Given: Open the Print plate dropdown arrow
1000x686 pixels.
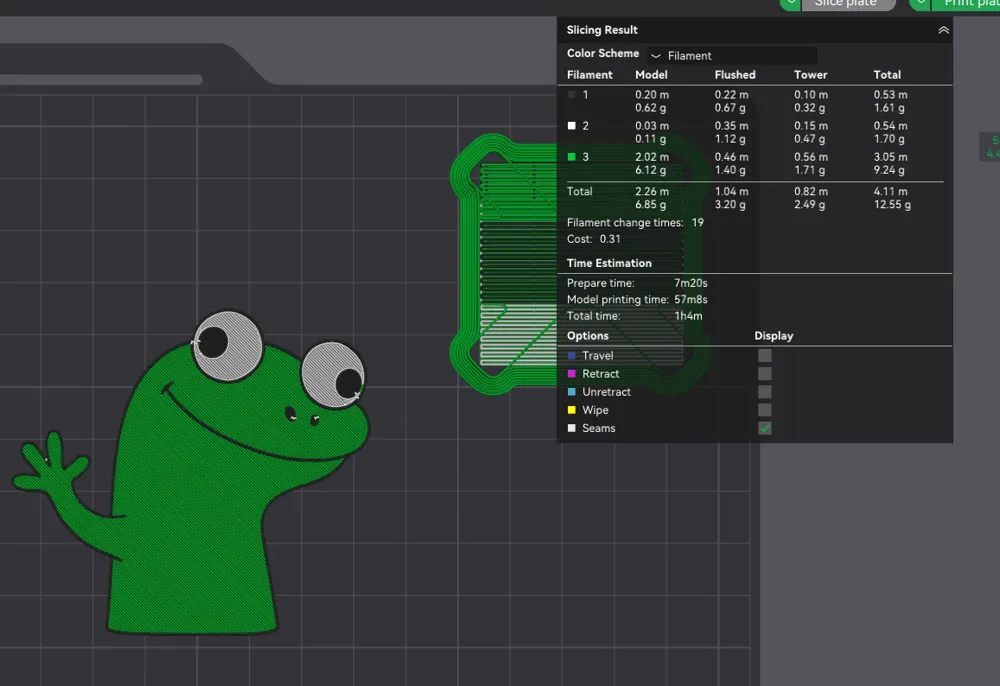Looking at the screenshot, I should [920, 3].
